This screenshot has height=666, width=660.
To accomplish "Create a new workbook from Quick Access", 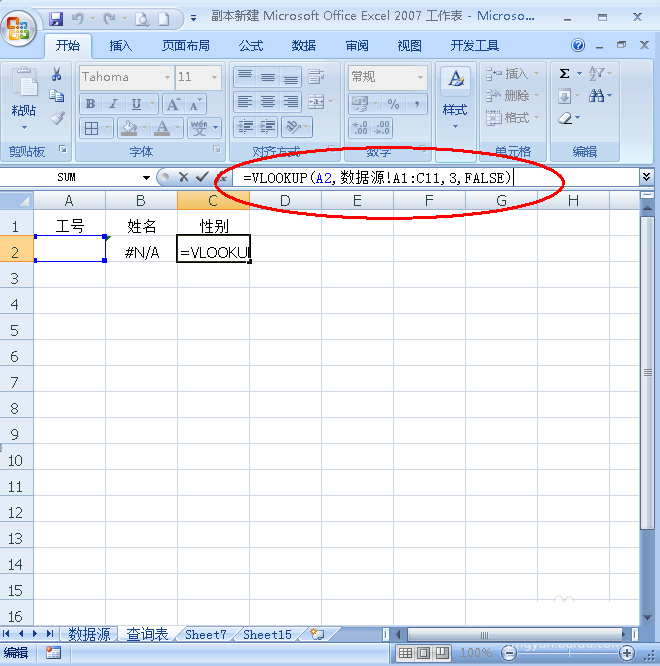I will point(164,19).
